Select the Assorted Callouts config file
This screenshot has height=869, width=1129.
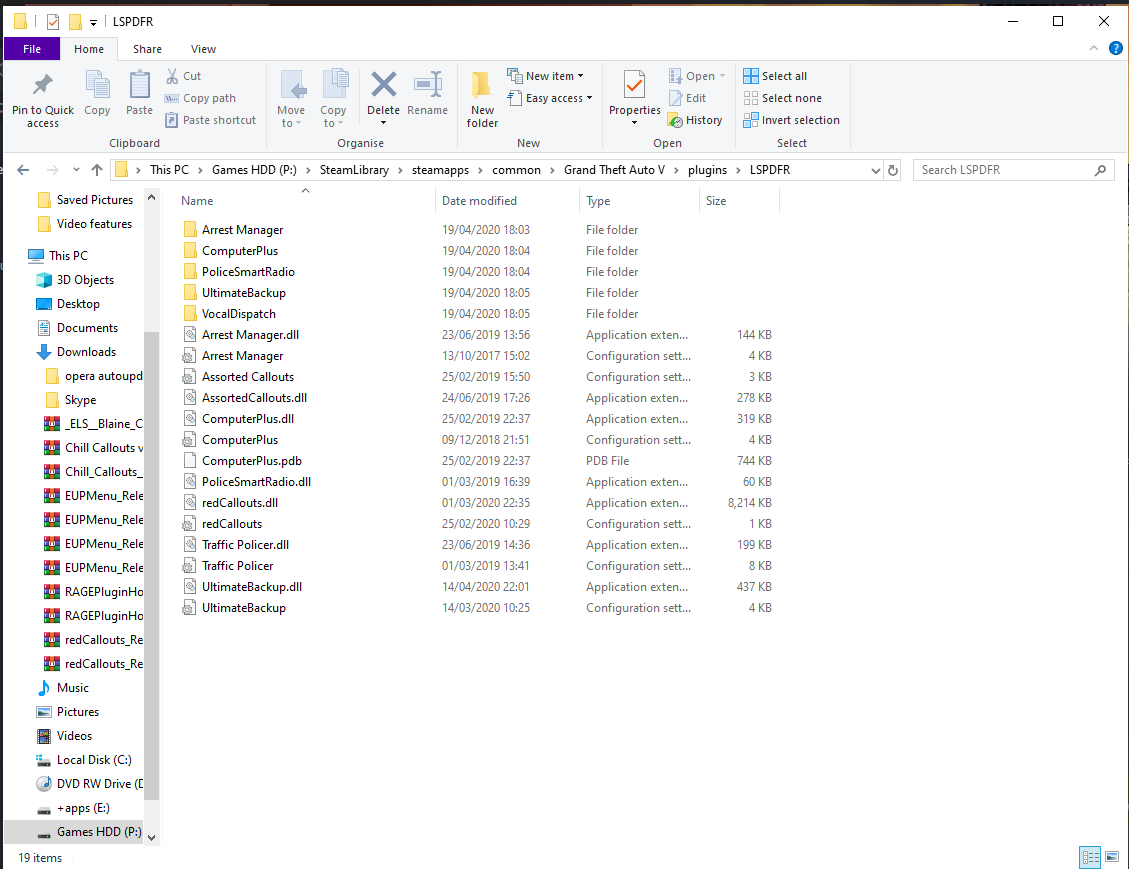248,377
